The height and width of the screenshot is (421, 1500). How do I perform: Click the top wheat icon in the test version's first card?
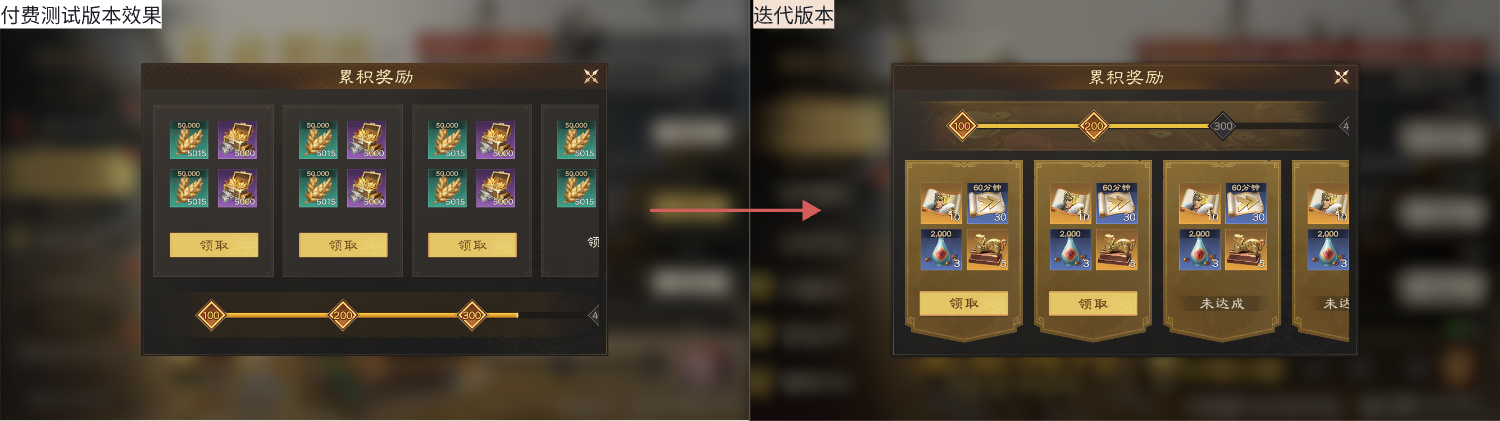189,141
